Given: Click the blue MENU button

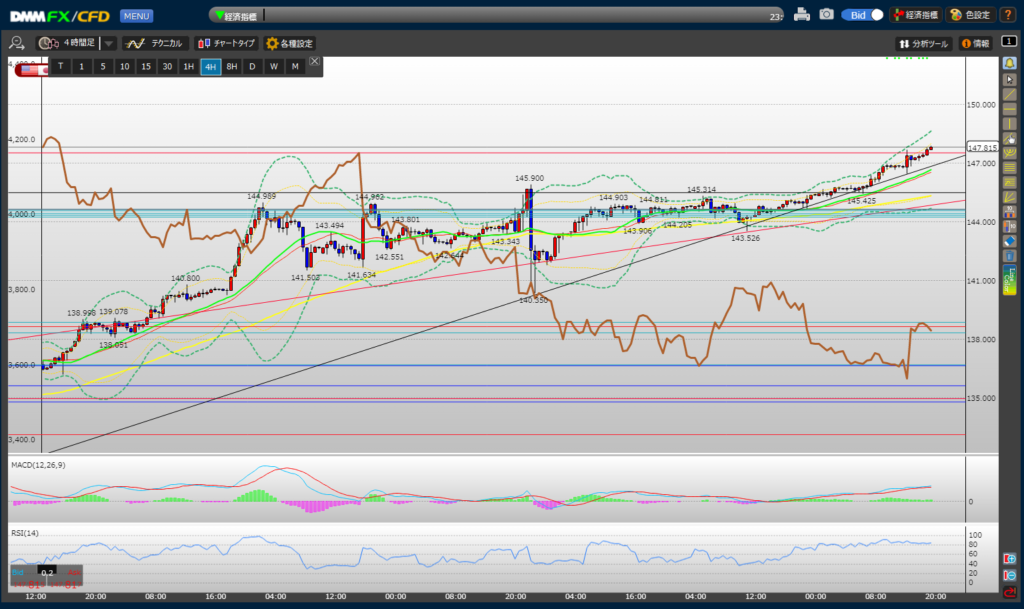Looking at the screenshot, I should click(136, 16).
